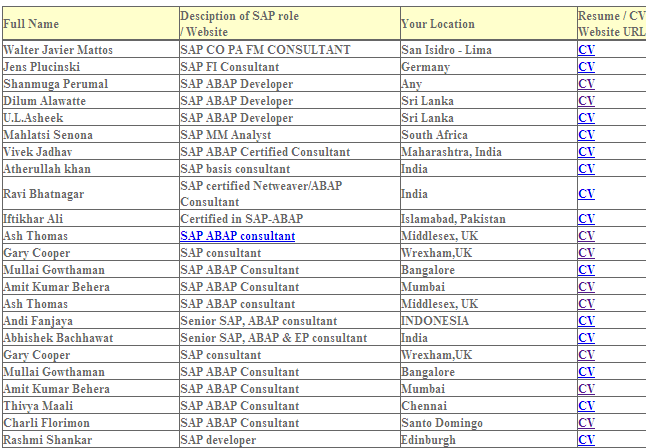Click the name Mahlatsi Senona
Viewport: 646px width, 448px height.
pyautogui.click(x=48, y=135)
